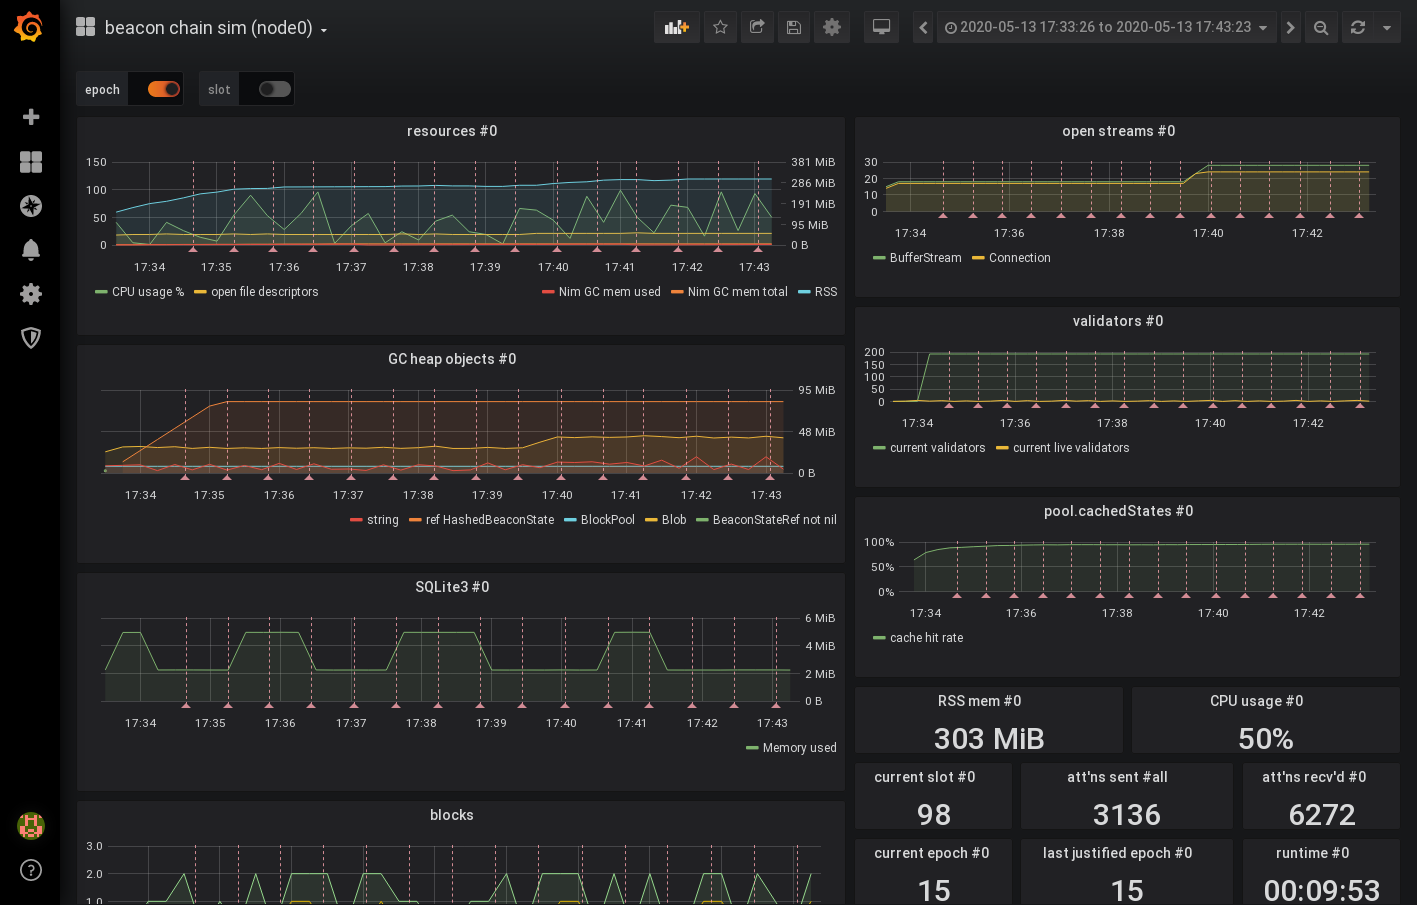Viewport: 1417px width, 905px height.
Task: Share the dashboard via share icon
Action: (x=757, y=27)
